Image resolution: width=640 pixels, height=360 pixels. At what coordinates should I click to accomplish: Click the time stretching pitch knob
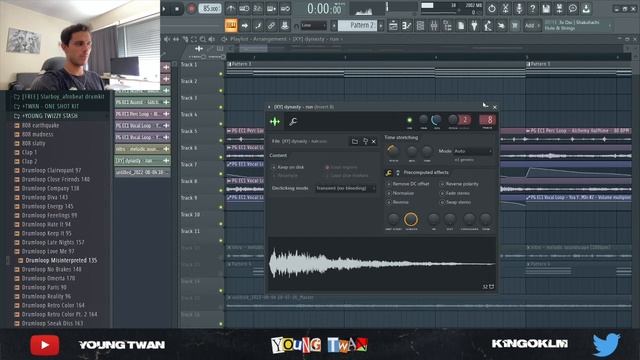point(393,151)
